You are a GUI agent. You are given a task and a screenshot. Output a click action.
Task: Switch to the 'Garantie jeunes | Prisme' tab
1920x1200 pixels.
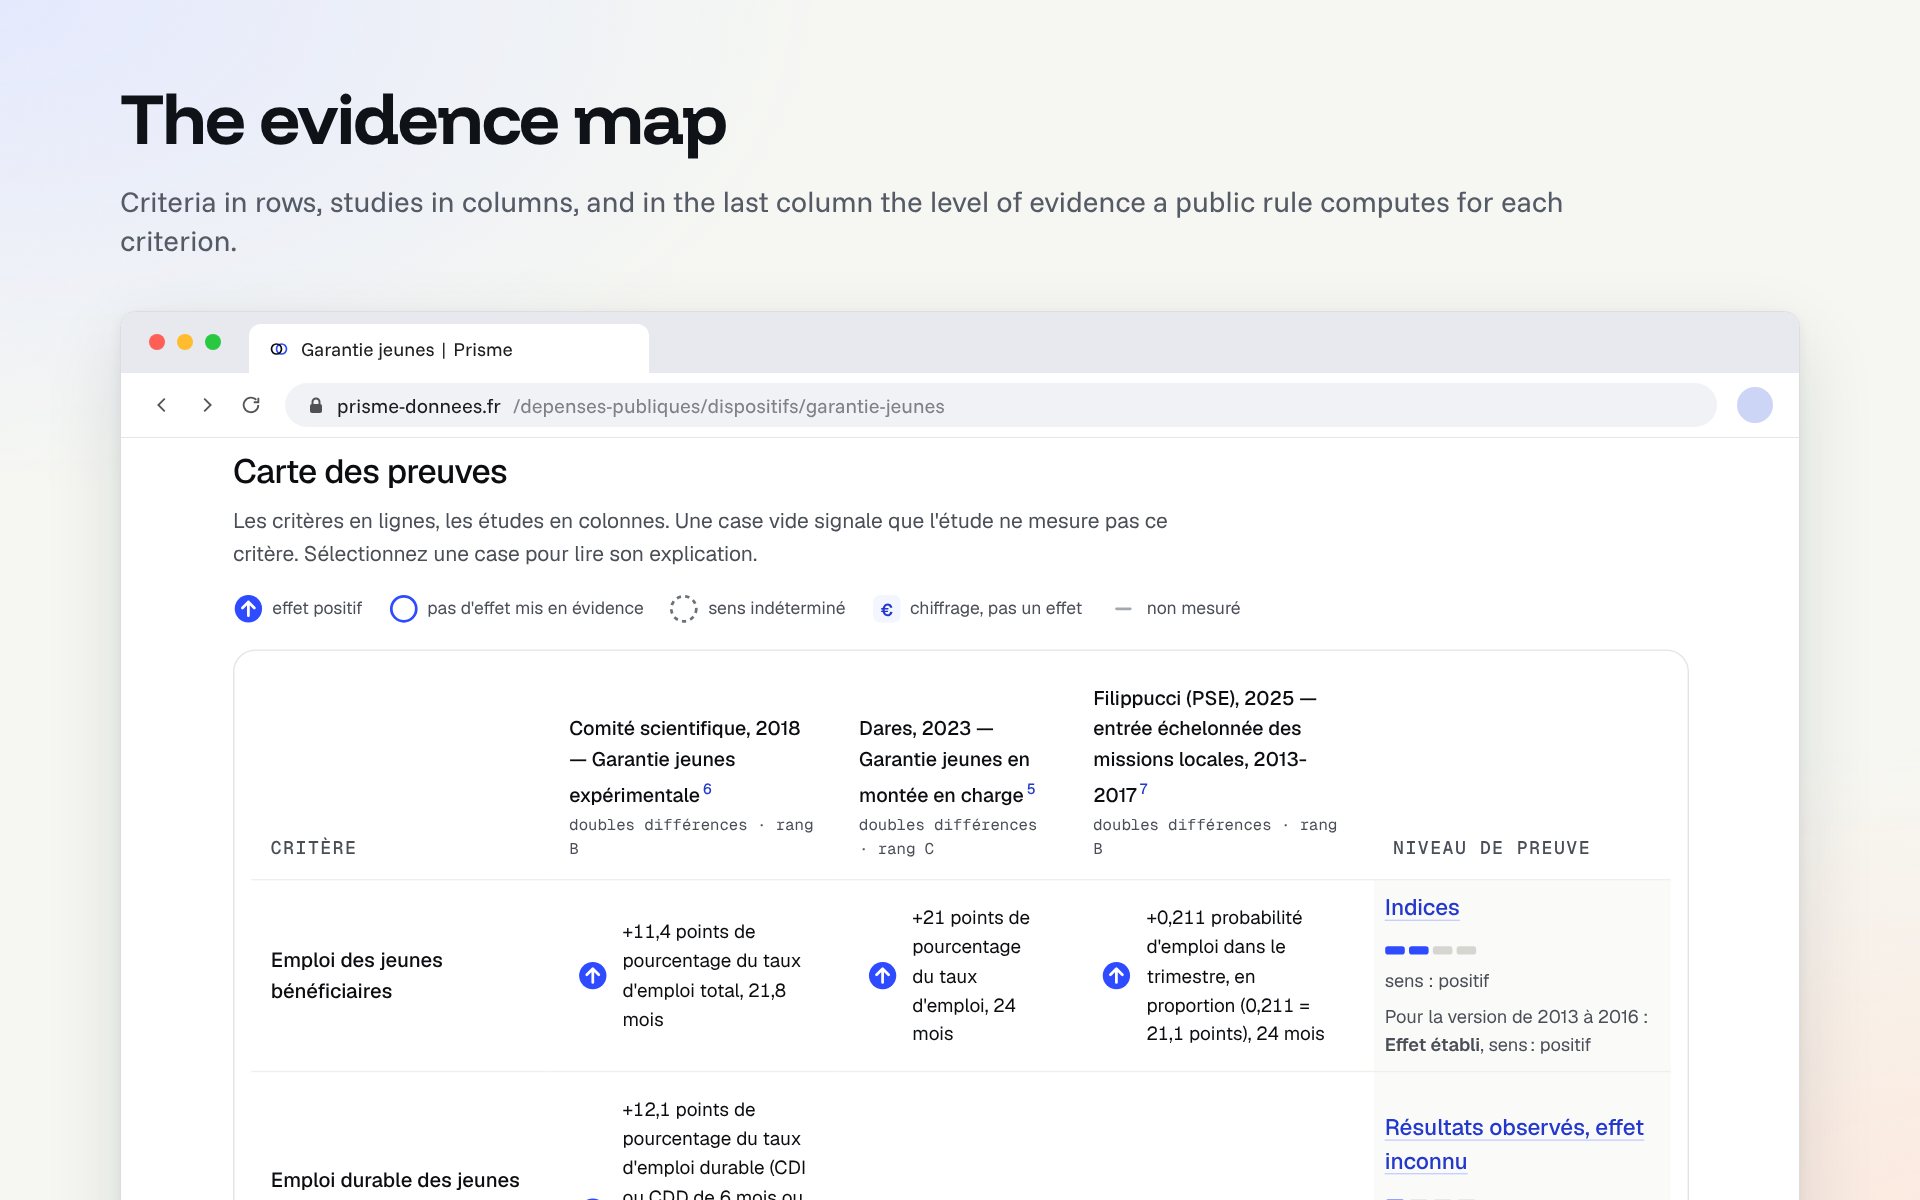[449, 349]
